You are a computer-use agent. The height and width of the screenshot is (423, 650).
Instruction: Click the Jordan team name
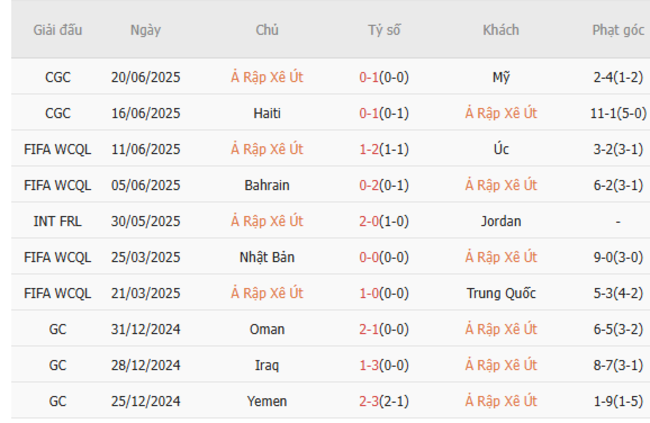point(501,221)
